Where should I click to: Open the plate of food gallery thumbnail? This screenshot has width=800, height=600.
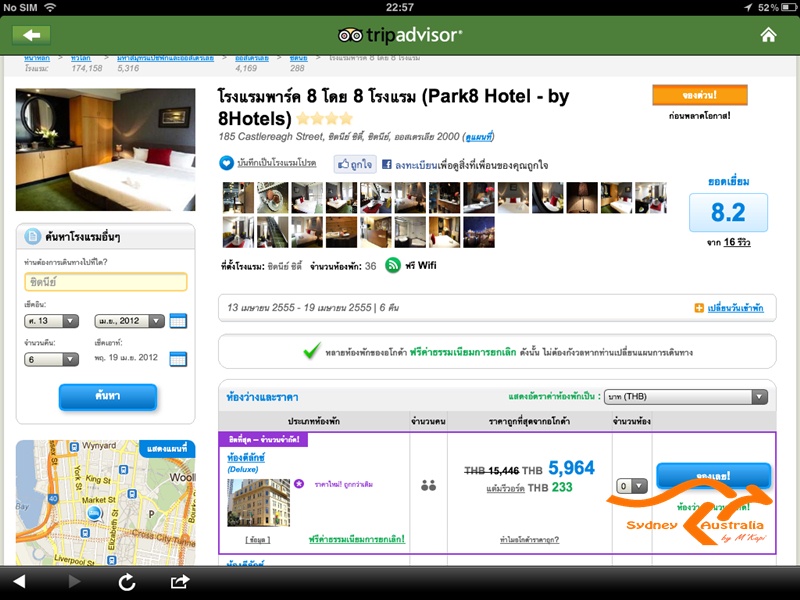(272, 197)
